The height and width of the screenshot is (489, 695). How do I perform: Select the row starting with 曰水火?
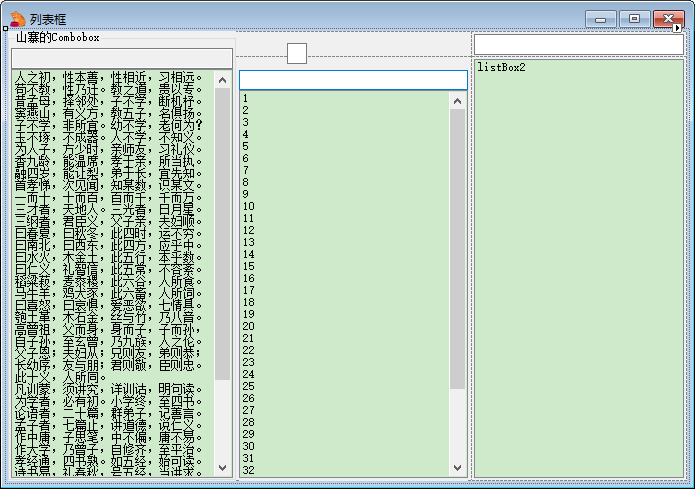113,257
